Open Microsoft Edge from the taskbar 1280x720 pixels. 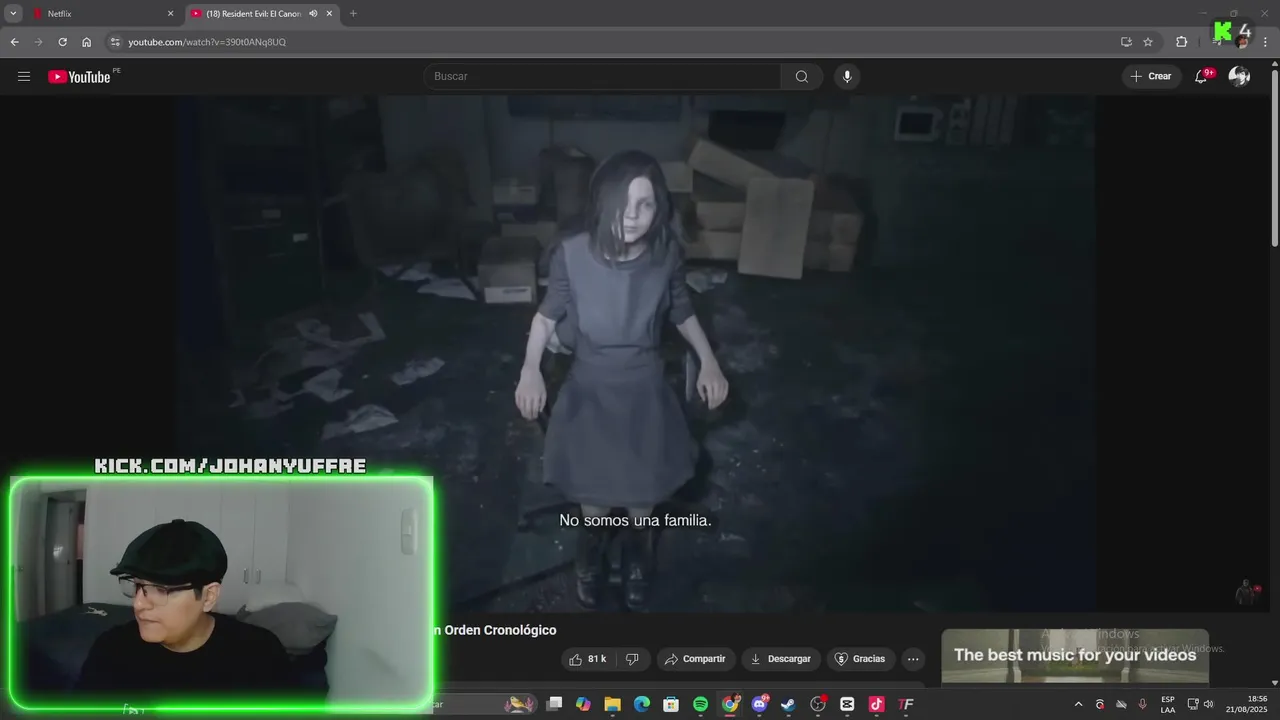642,704
